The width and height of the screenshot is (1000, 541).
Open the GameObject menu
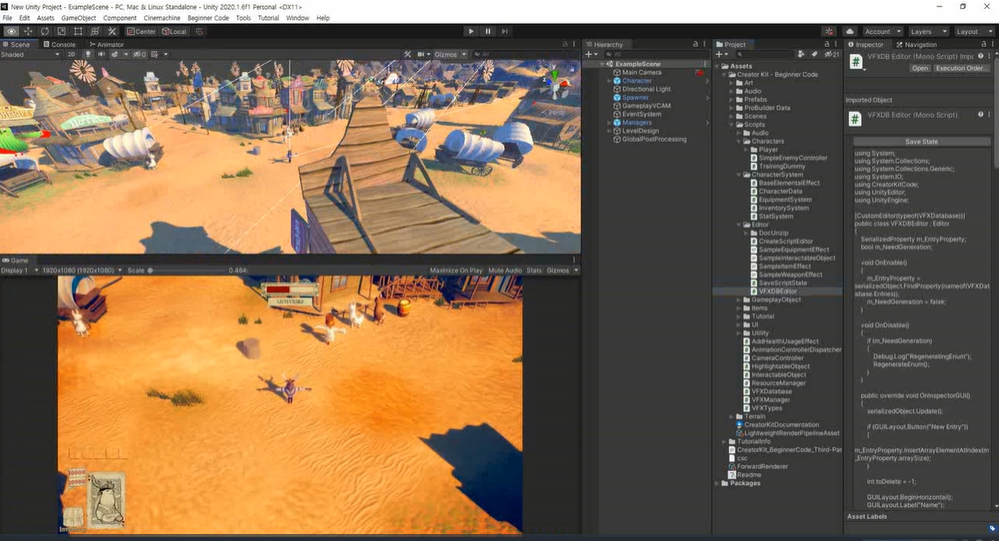(x=78, y=18)
